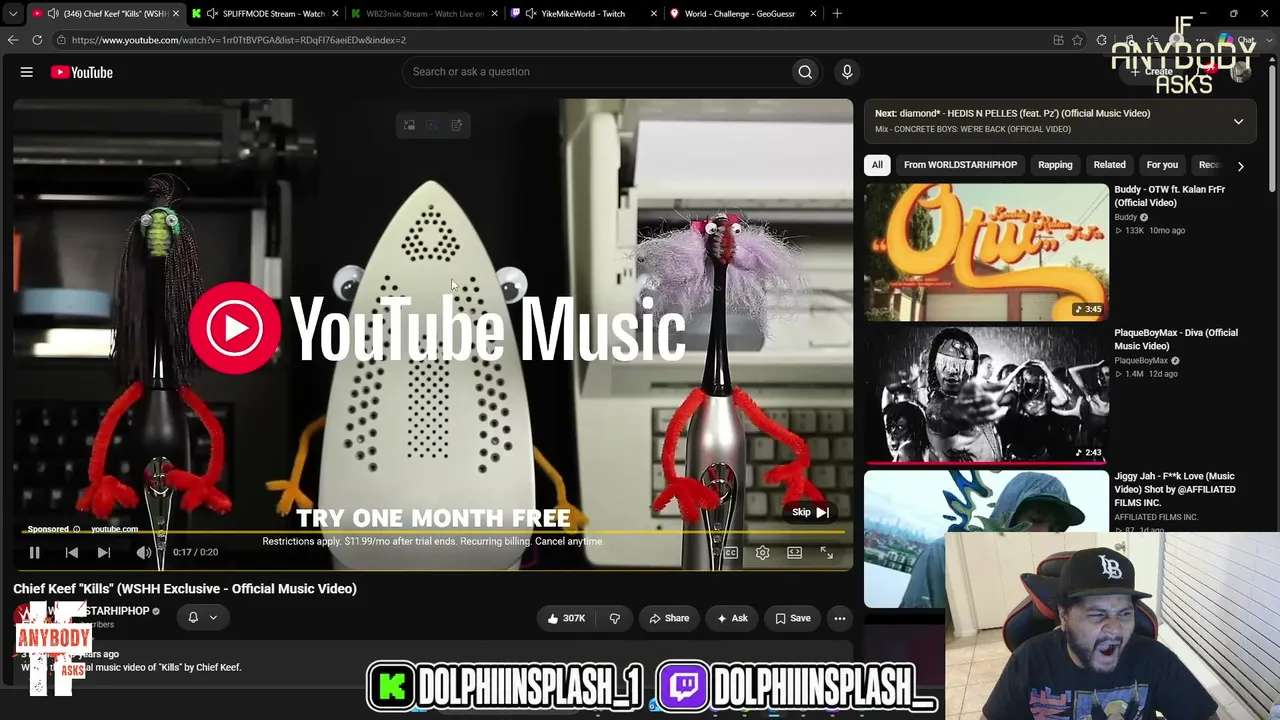The width and height of the screenshot is (1280, 720).
Task: Open 'Jiggy Jah - F**k Love' video title
Action: [x=1175, y=489]
